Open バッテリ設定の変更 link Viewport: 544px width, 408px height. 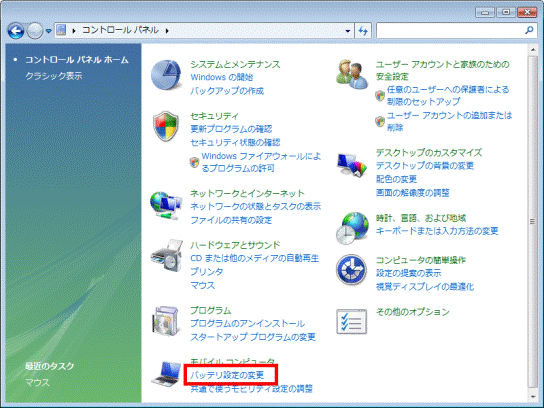(227, 375)
